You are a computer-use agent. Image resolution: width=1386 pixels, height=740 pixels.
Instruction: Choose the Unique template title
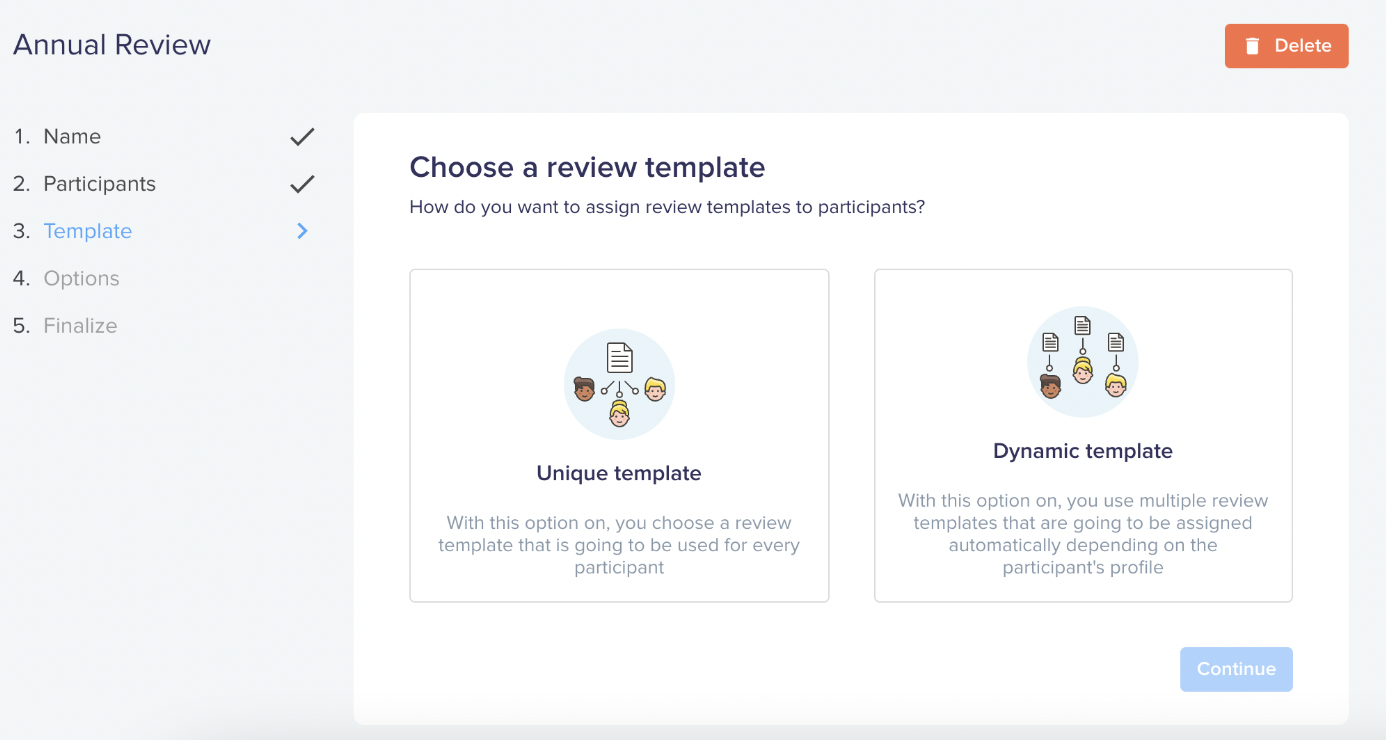[619, 473]
